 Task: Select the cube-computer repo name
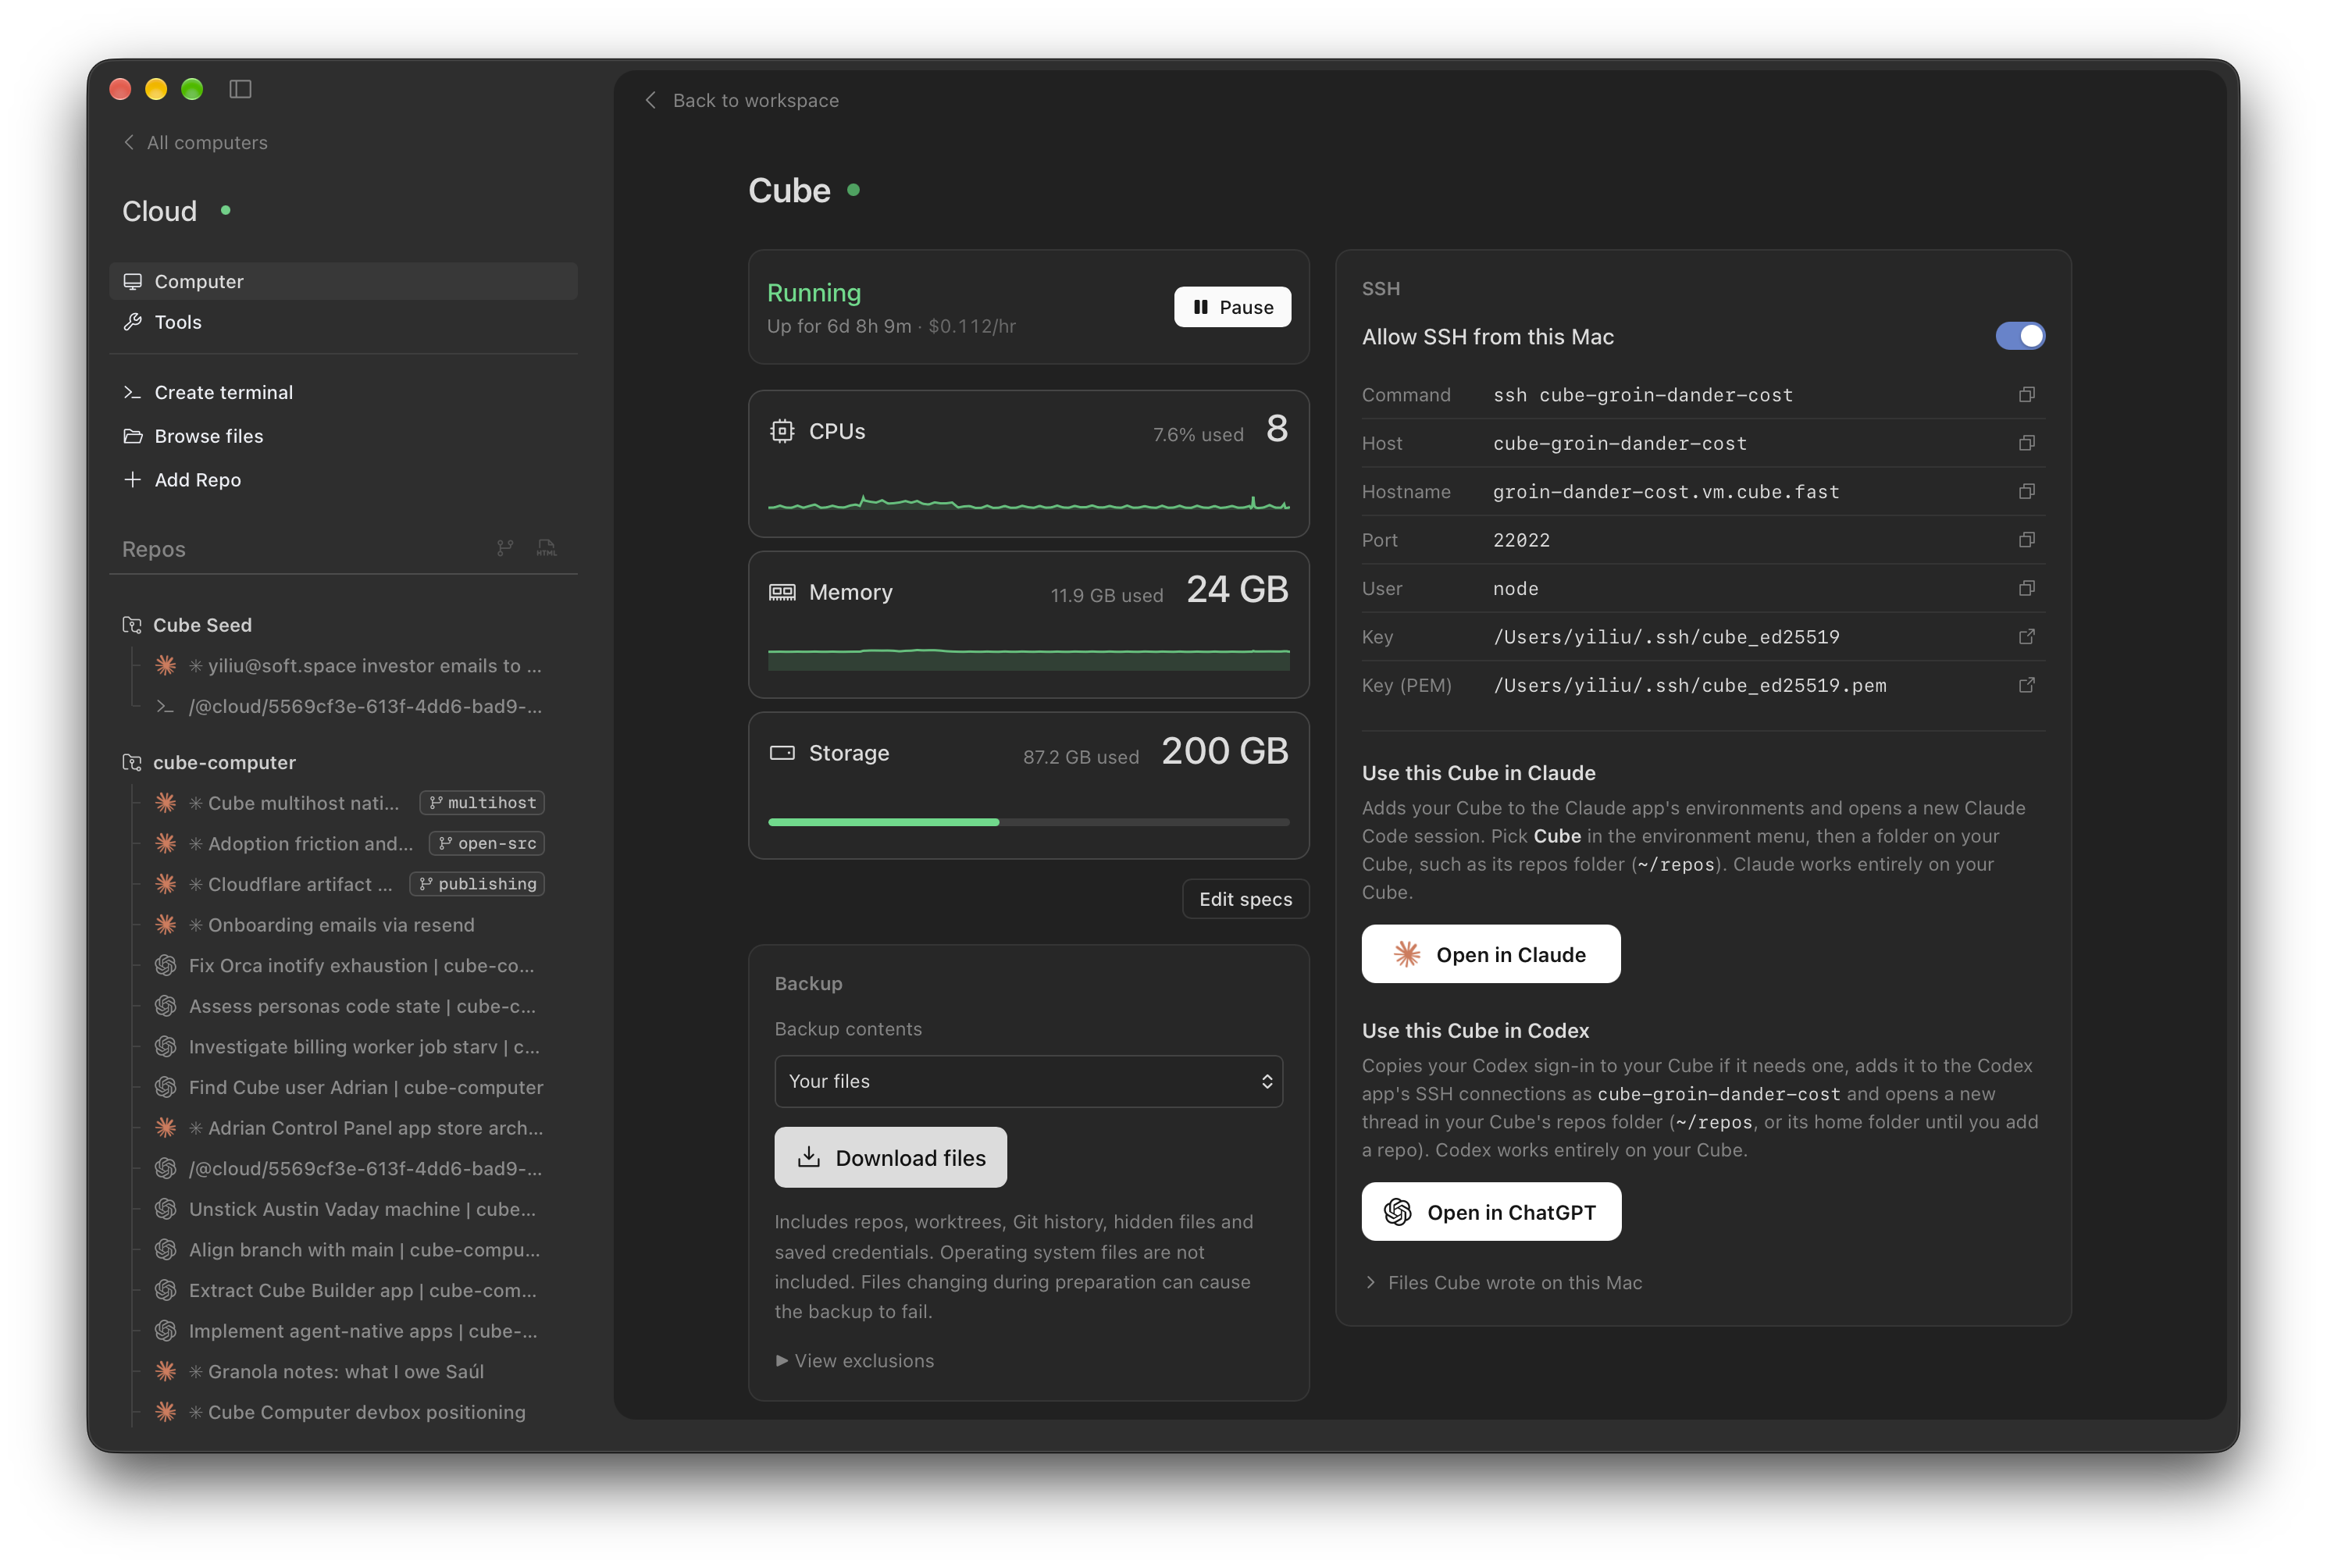pos(224,762)
